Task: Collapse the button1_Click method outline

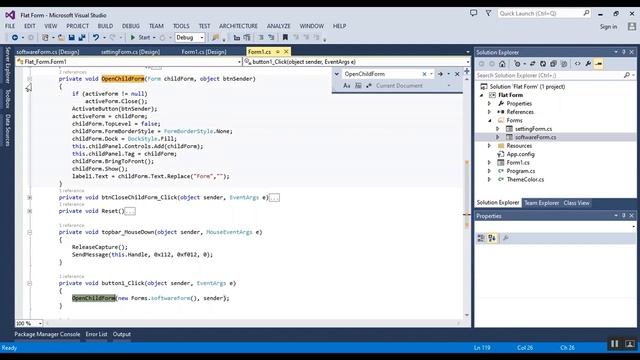Action: click(x=29, y=283)
